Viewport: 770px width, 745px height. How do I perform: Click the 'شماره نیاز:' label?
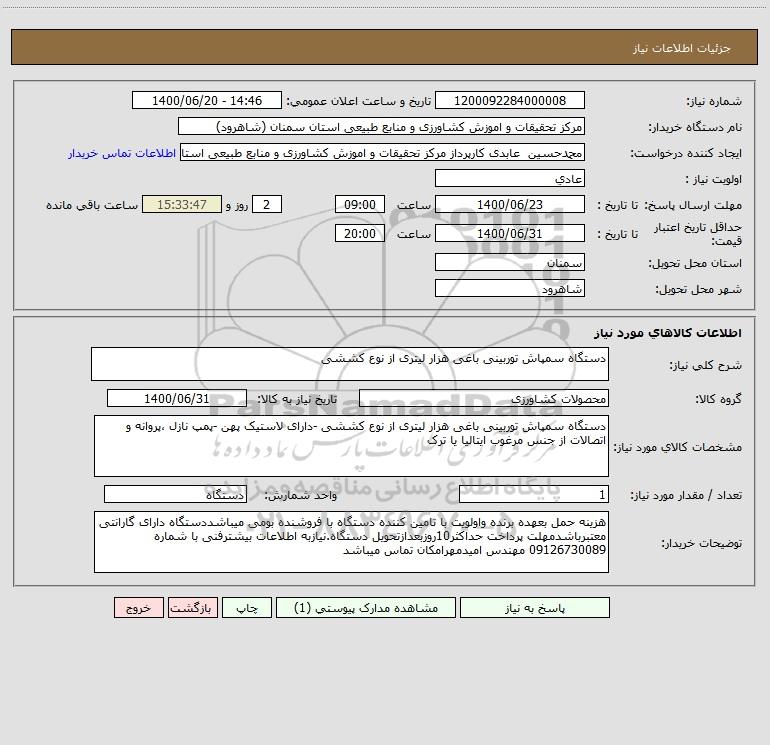point(714,101)
